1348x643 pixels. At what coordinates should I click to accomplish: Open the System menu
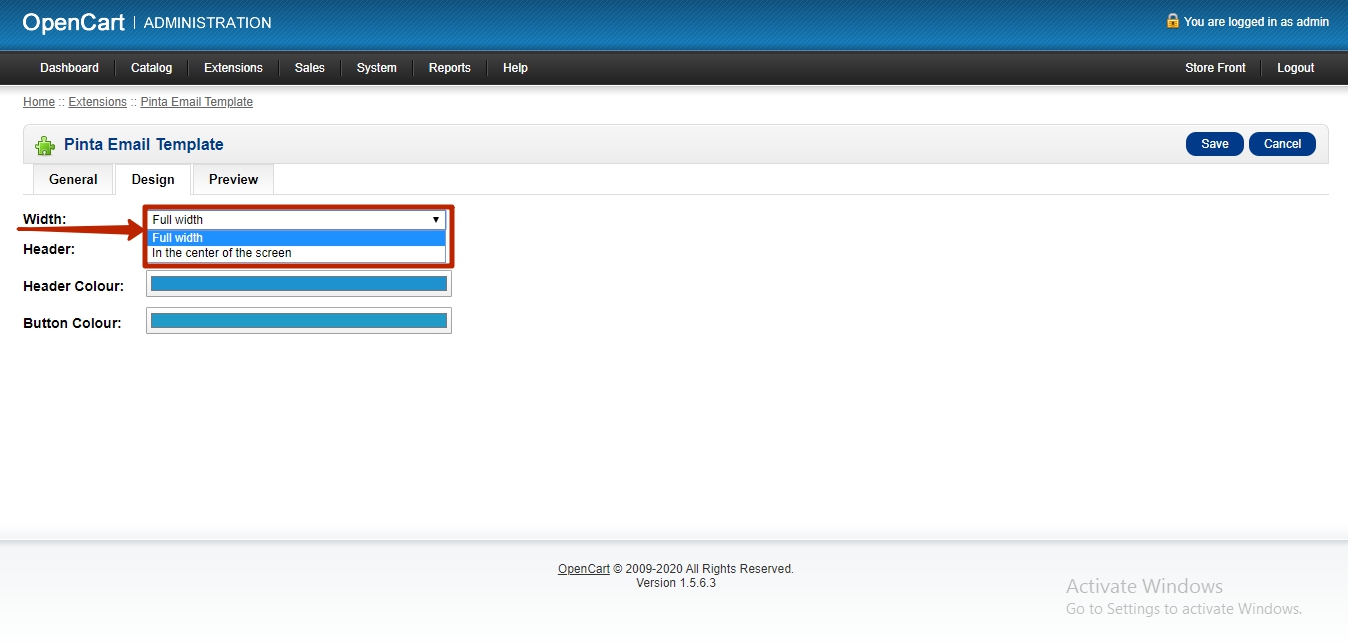[x=376, y=68]
